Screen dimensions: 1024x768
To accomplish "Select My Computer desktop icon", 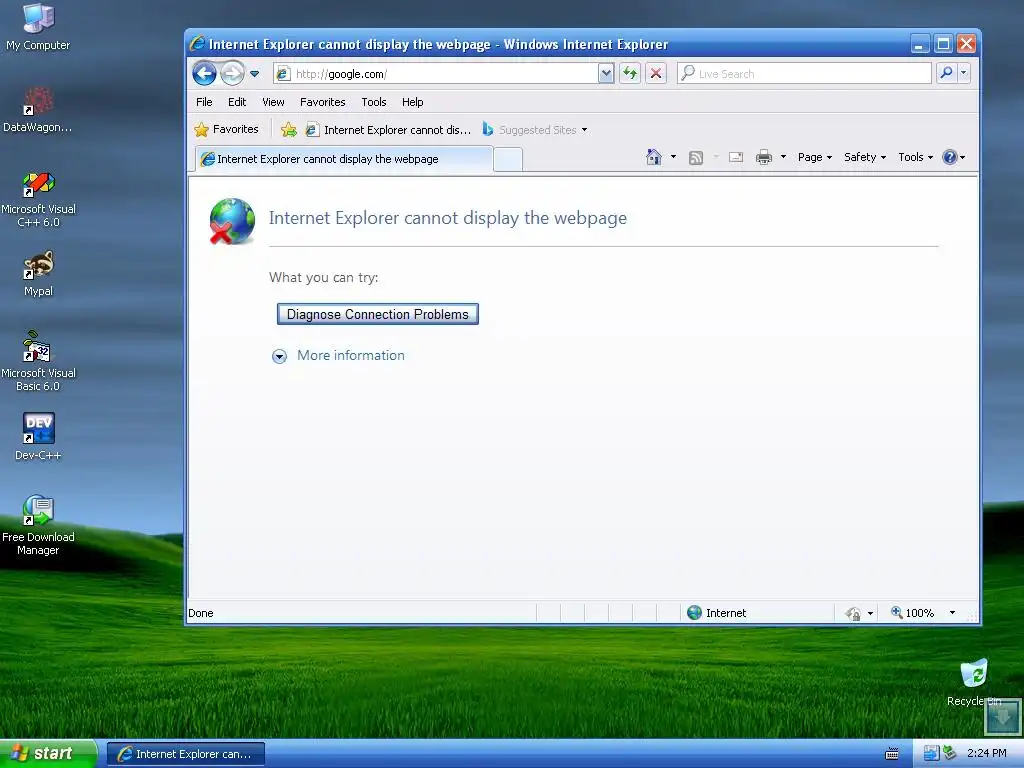I will click(38, 27).
